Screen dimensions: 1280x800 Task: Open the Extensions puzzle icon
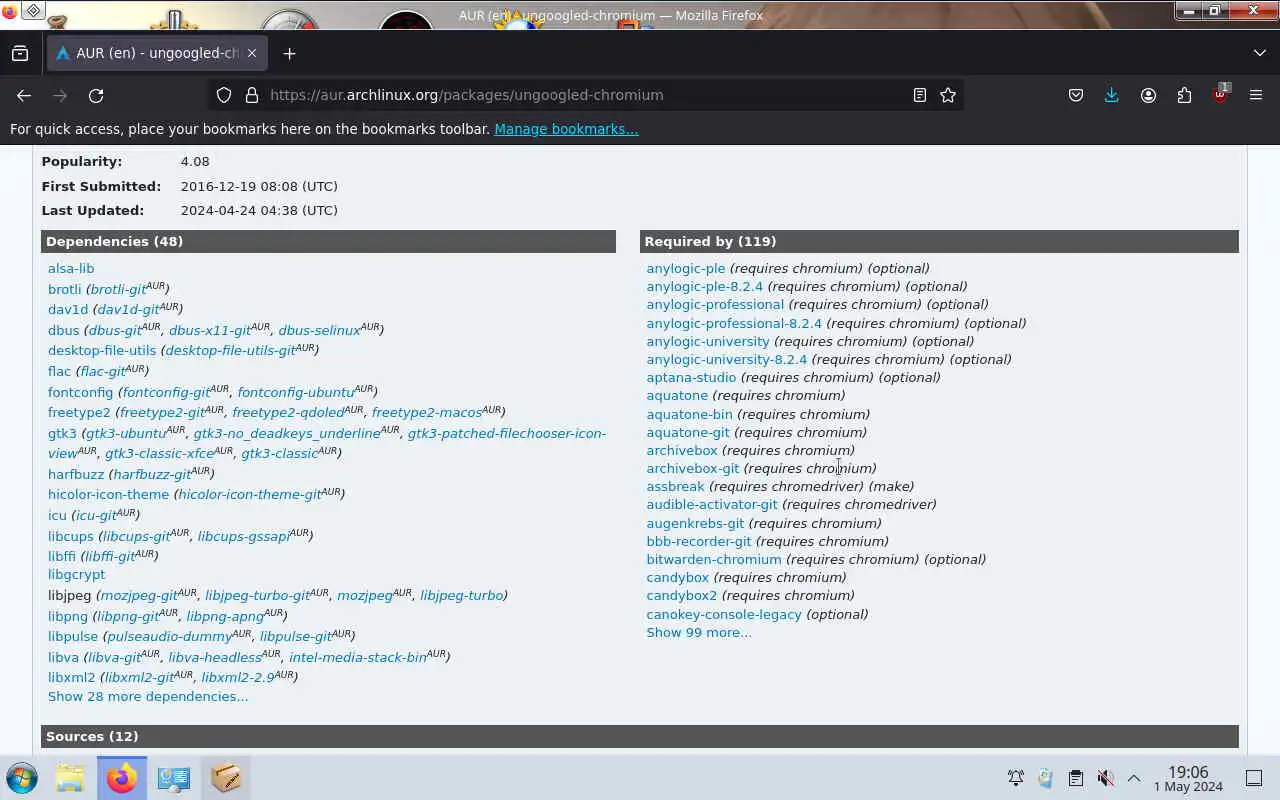coord(1184,95)
